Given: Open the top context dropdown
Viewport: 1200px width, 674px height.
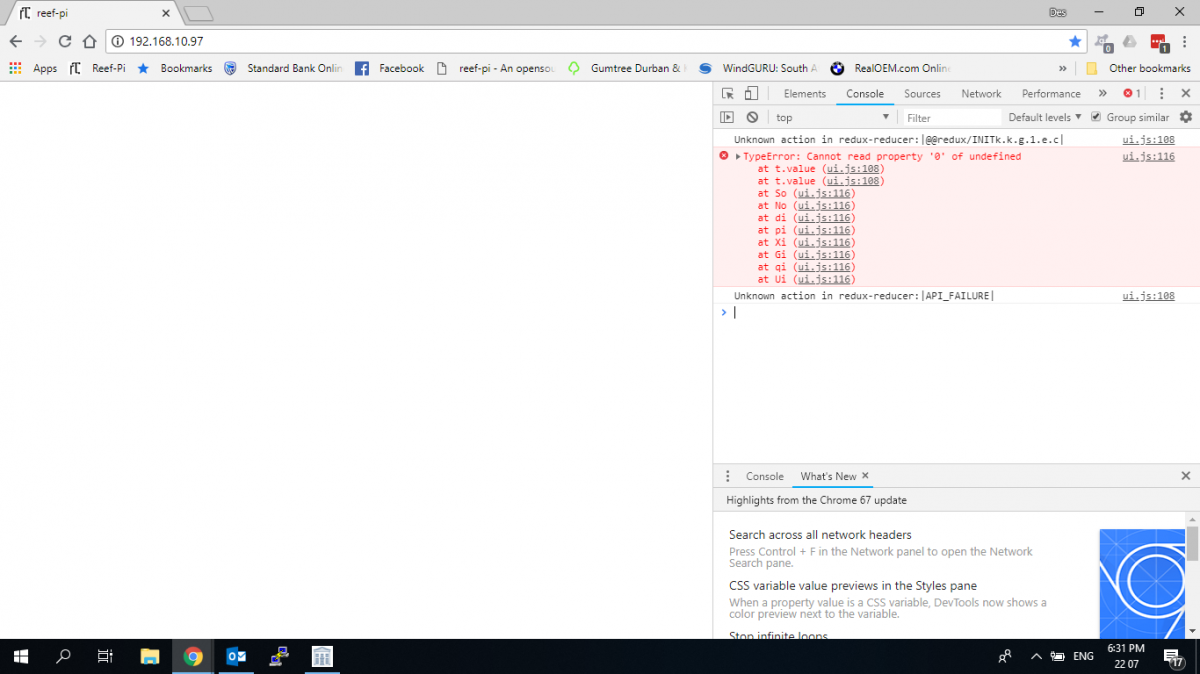Looking at the screenshot, I should point(832,117).
